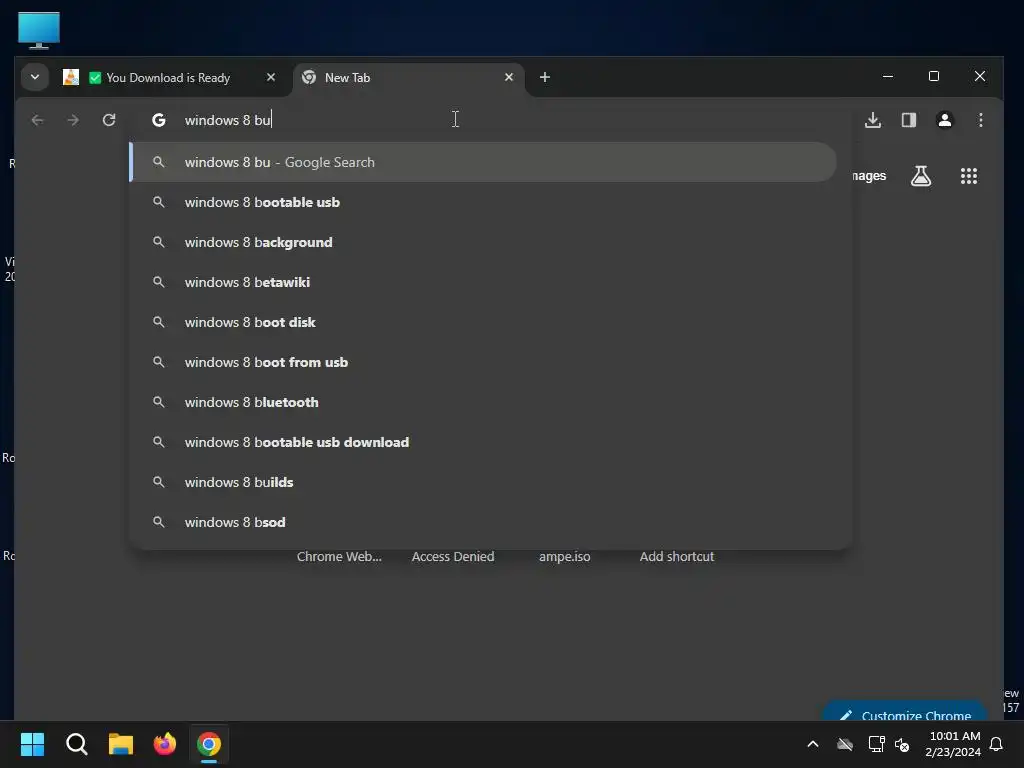
Task: Pick the 'windows 8 bsod' suggestion
Action: point(483,522)
